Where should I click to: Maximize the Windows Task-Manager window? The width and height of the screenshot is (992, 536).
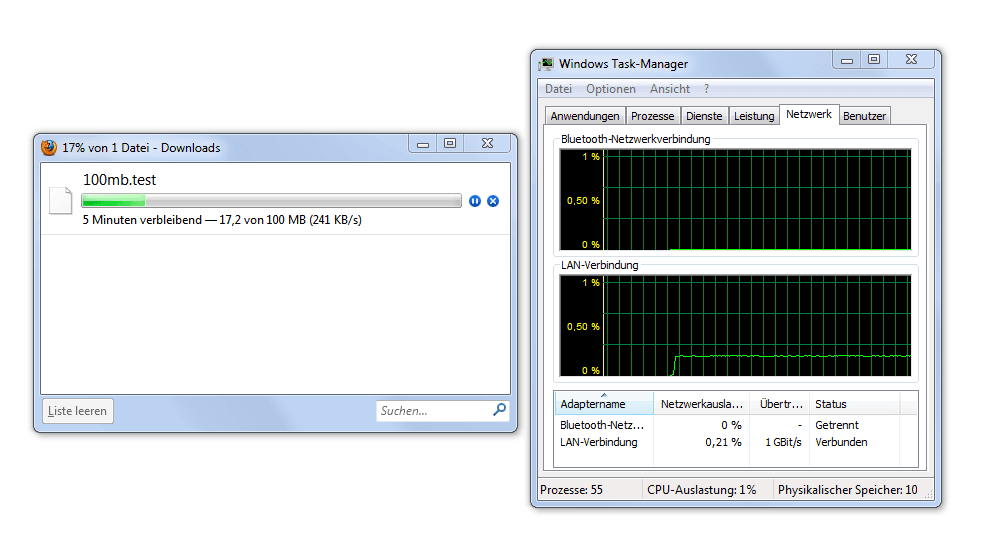[874, 59]
